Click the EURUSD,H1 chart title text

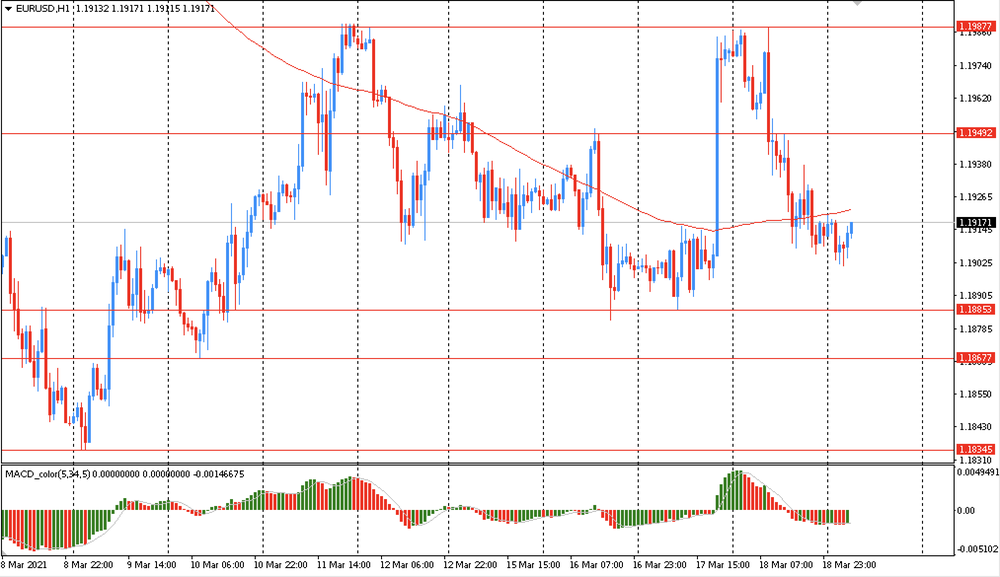click(43, 9)
